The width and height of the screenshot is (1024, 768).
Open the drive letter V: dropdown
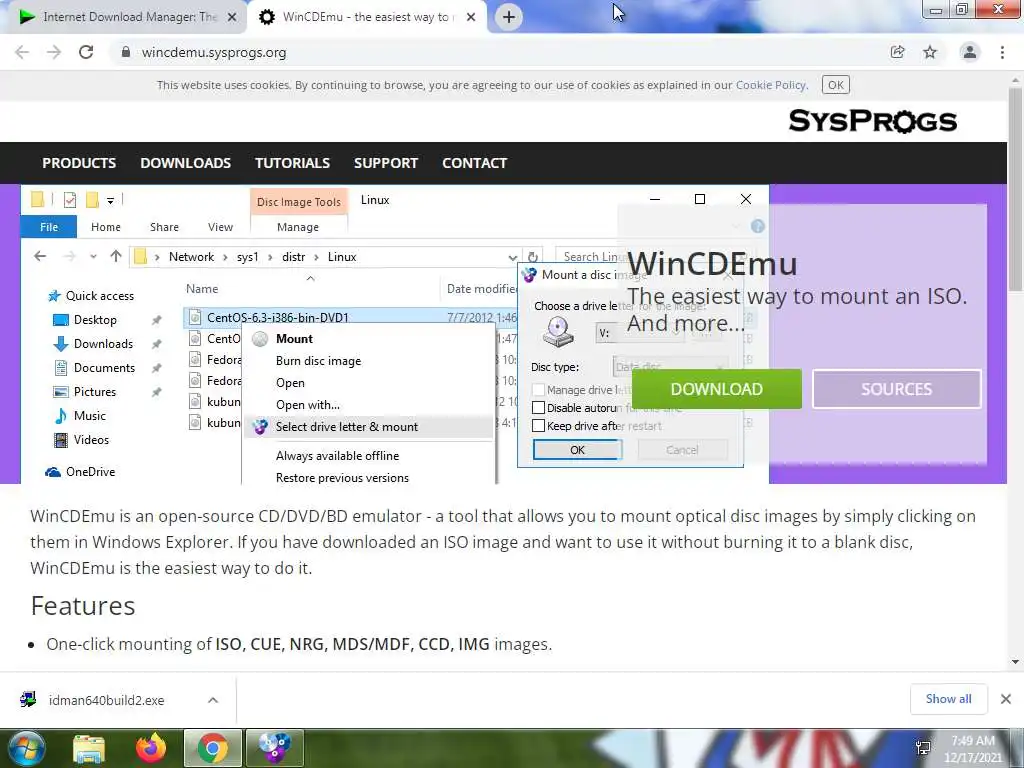point(640,333)
